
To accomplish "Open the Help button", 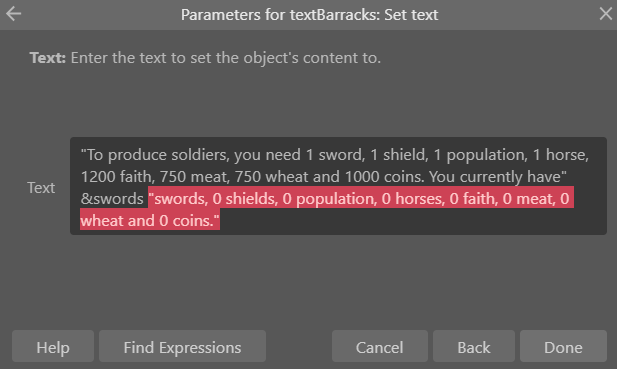I will pyautogui.click(x=53, y=346).
